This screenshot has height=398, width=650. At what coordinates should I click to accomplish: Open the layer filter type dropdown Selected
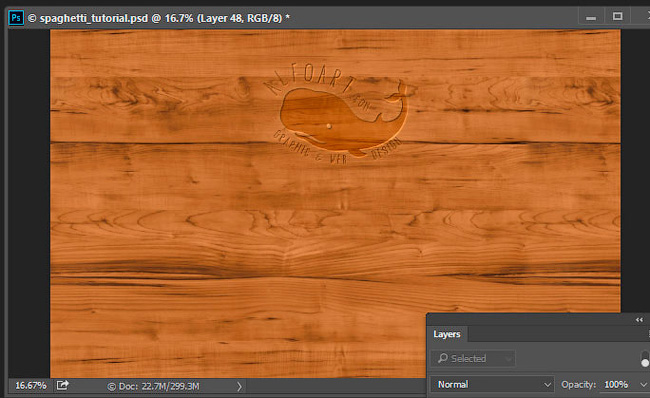pyautogui.click(x=473, y=358)
